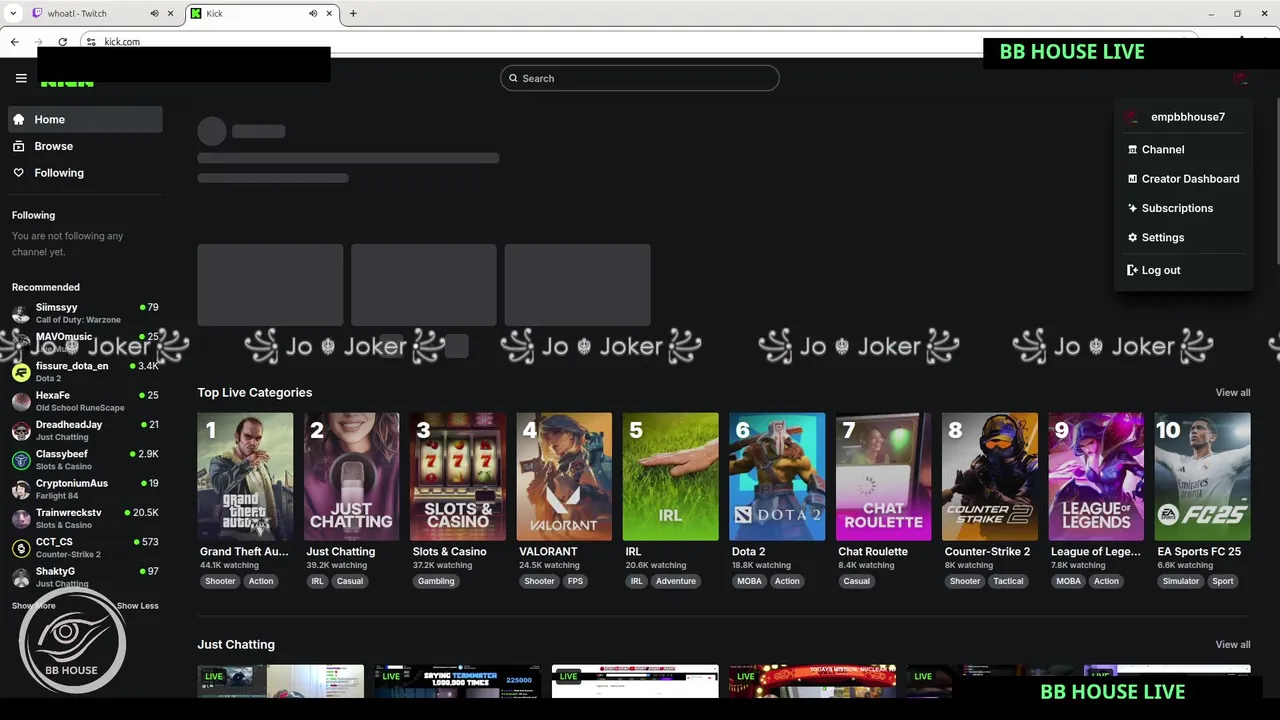Mute the Twitch tab audio icon

pos(154,13)
